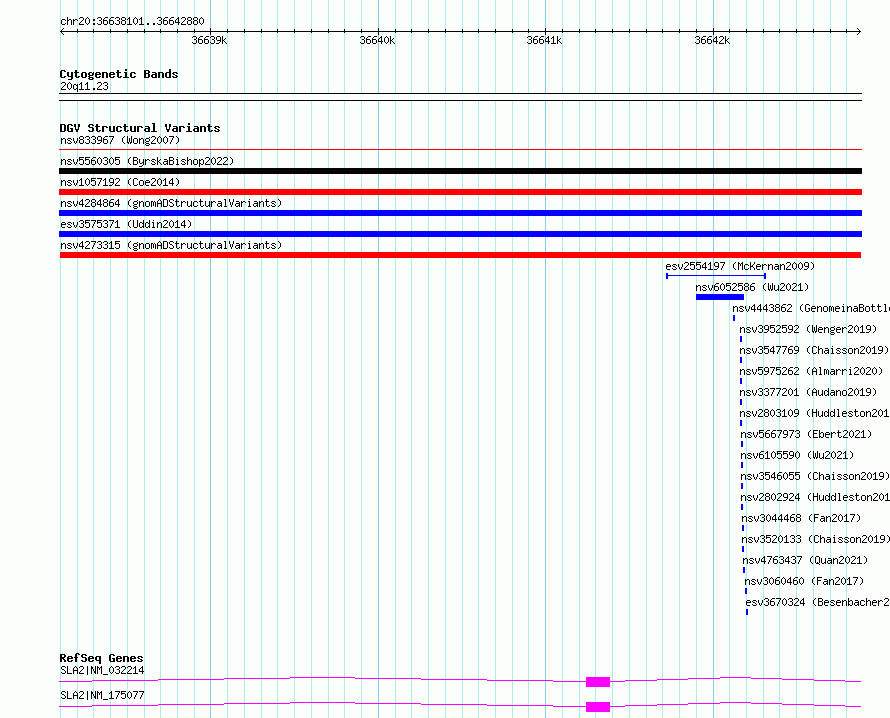This screenshot has height=718, width=890.
Task: Click nsv3546055 (Chaisson2019) label
Action: (x=815, y=476)
